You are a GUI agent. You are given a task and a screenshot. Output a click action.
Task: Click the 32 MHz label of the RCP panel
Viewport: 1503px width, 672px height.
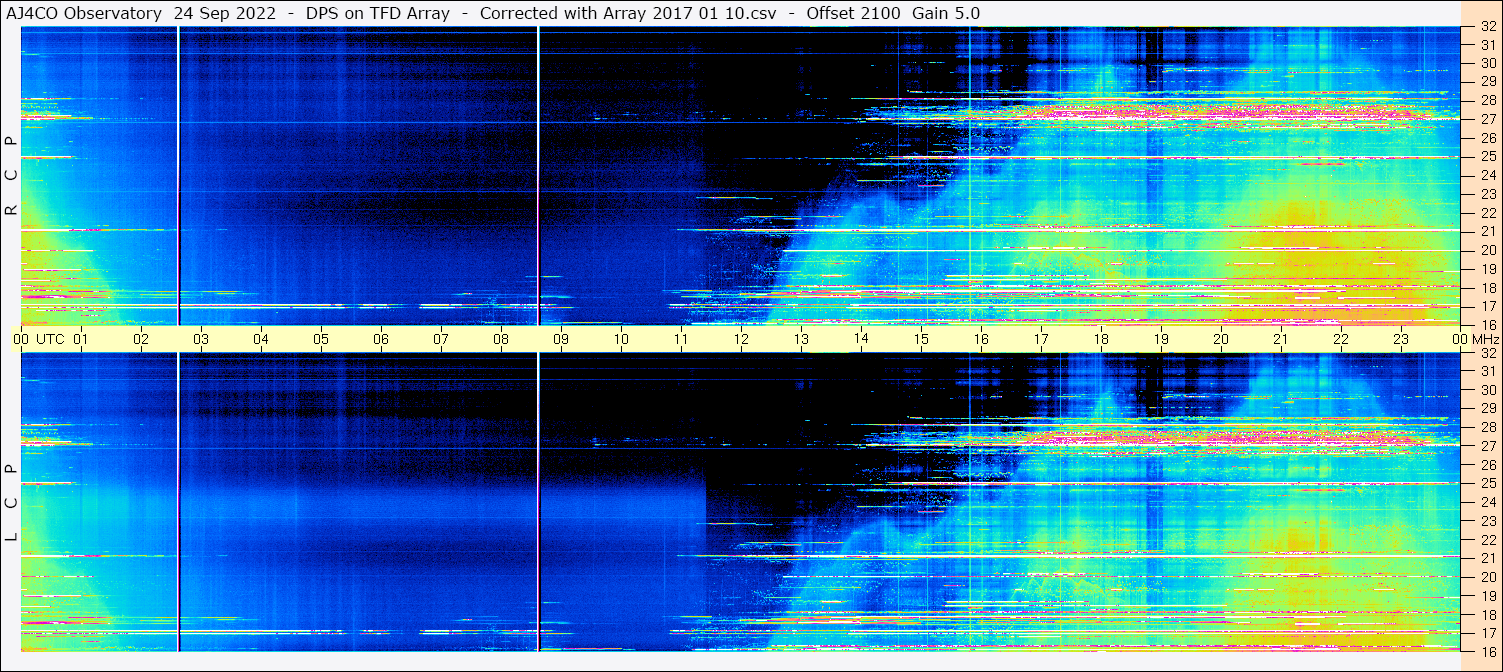click(1486, 28)
